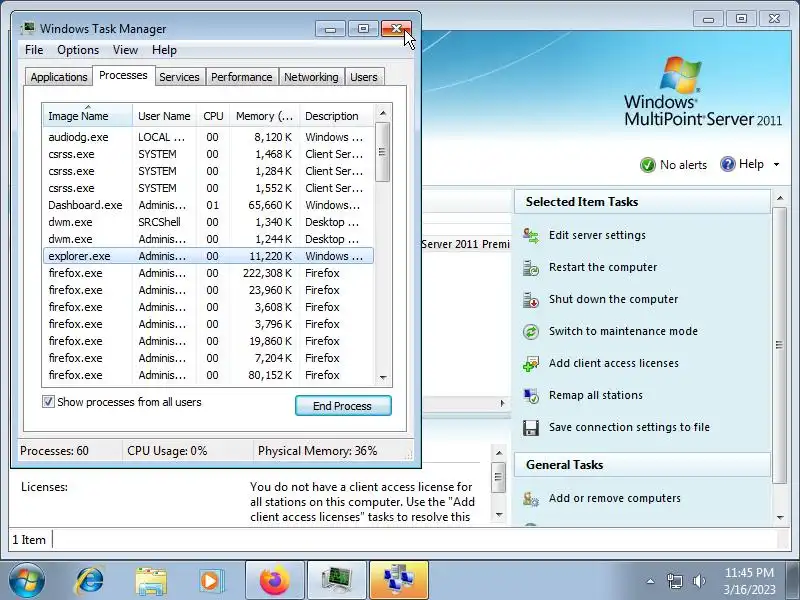Click the Task Manager title bar icon
800x600 pixels.
pyautogui.click(x=28, y=28)
